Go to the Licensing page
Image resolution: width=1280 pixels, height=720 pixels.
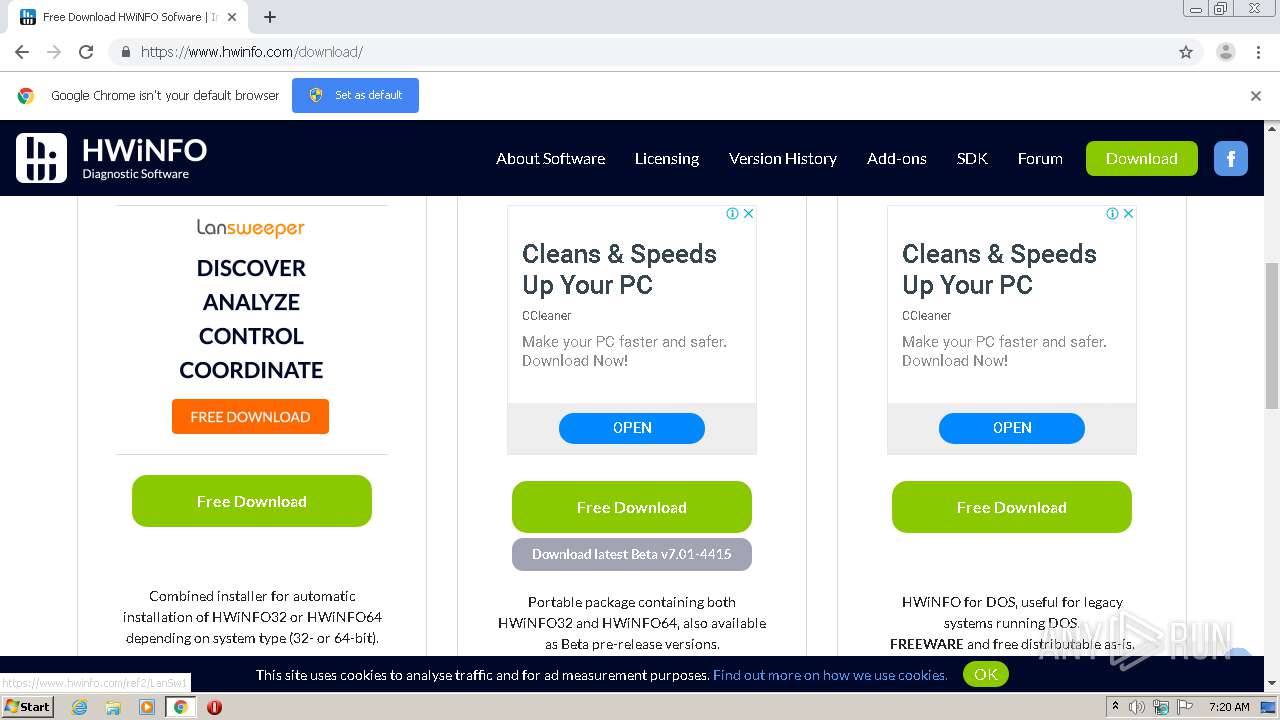[x=667, y=158]
